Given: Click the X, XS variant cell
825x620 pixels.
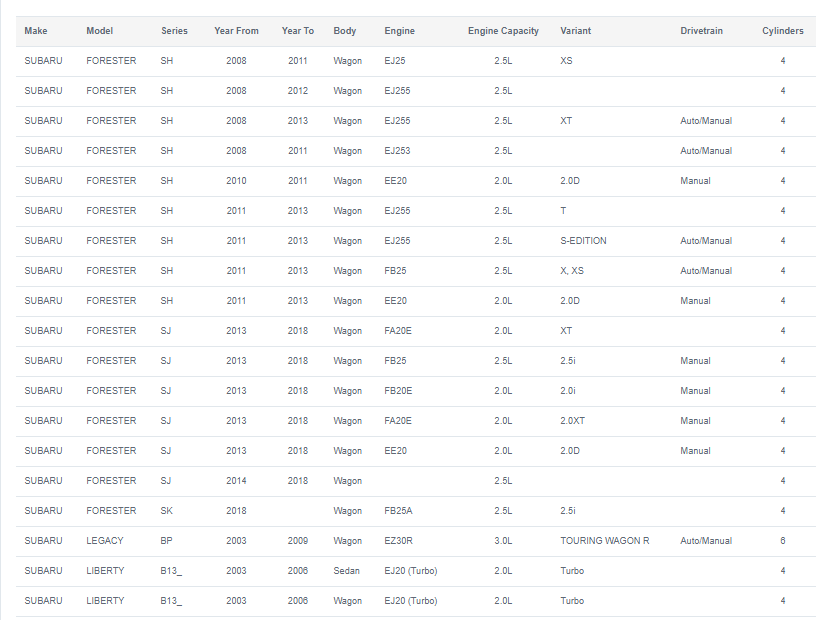Looking at the screenshot, I should (x=572, y=271).
